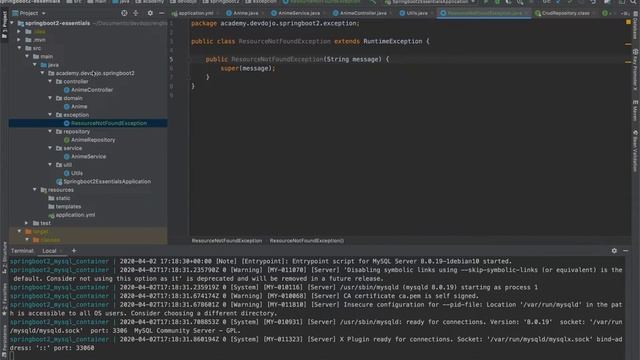The width and height of the screenshot is (640, 360).
Task: Select Utils class in the project tree
Action: coord(77,173)
